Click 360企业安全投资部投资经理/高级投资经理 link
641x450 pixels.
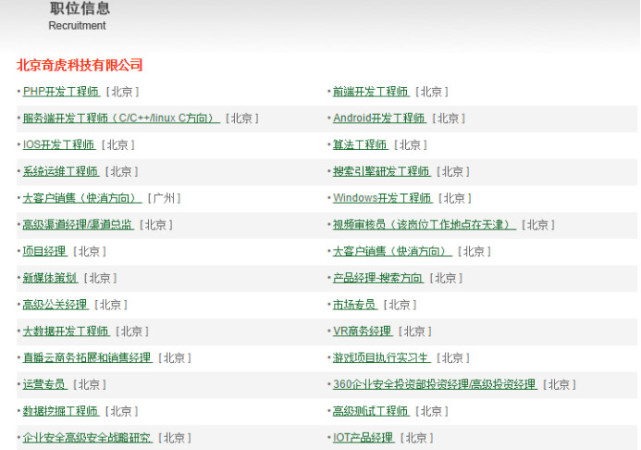[x=435, y=384]
